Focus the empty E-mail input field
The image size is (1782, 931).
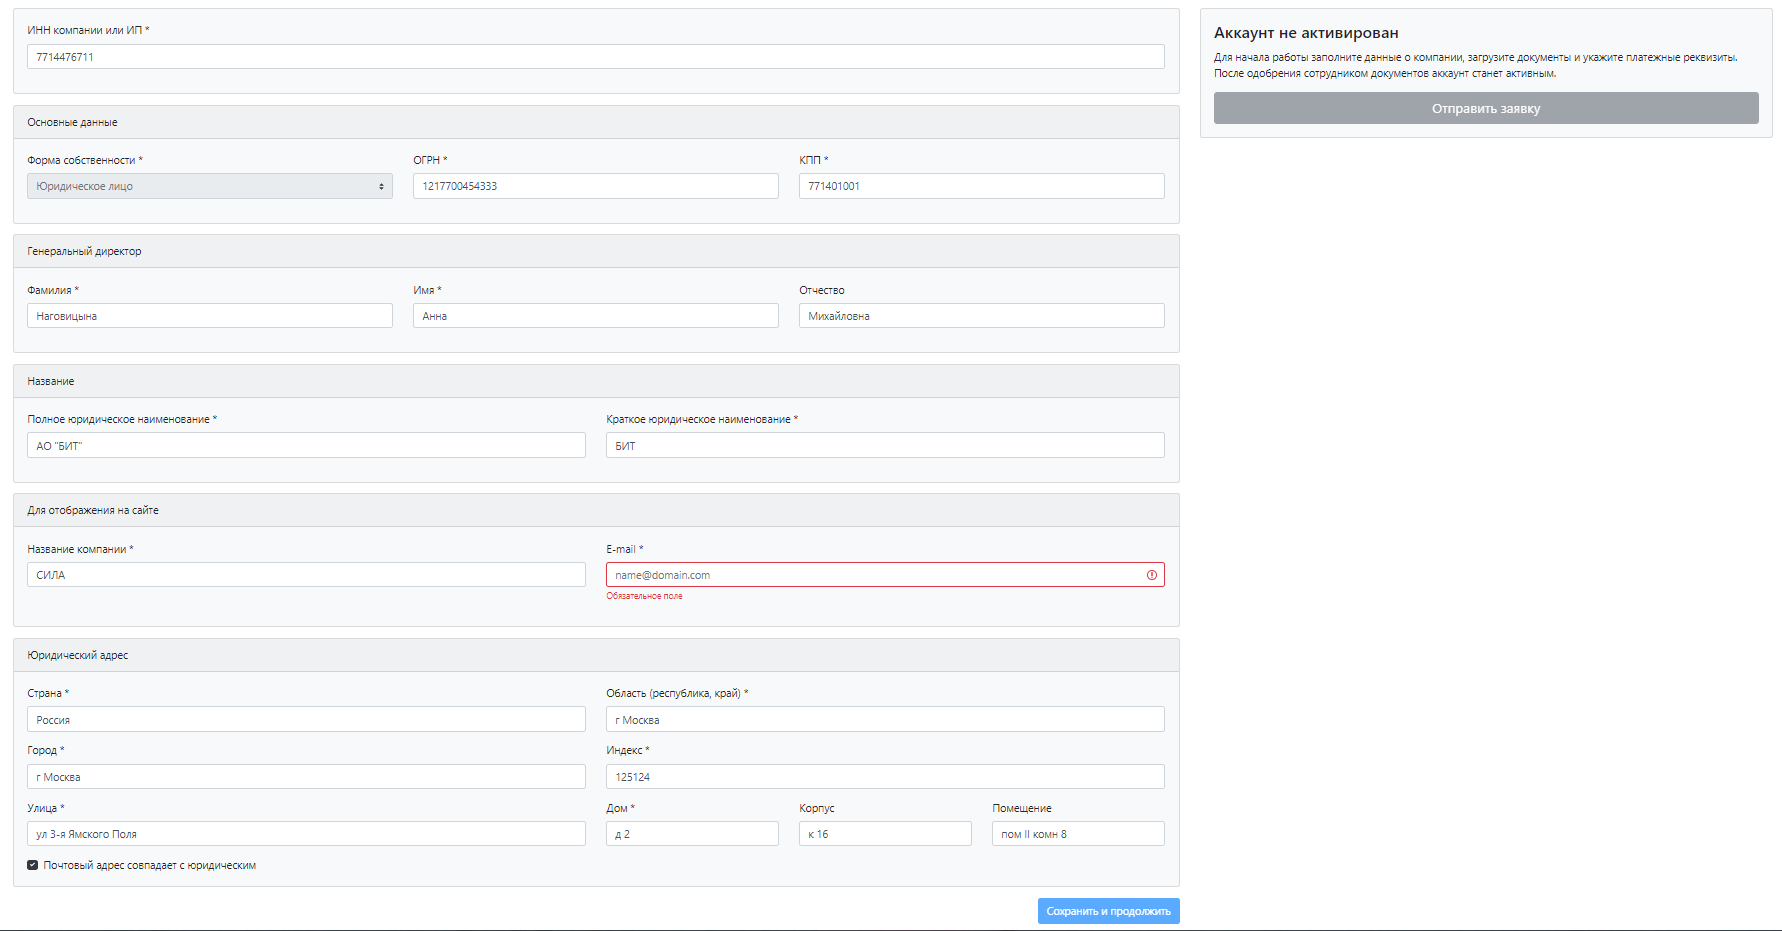point(885,575)
